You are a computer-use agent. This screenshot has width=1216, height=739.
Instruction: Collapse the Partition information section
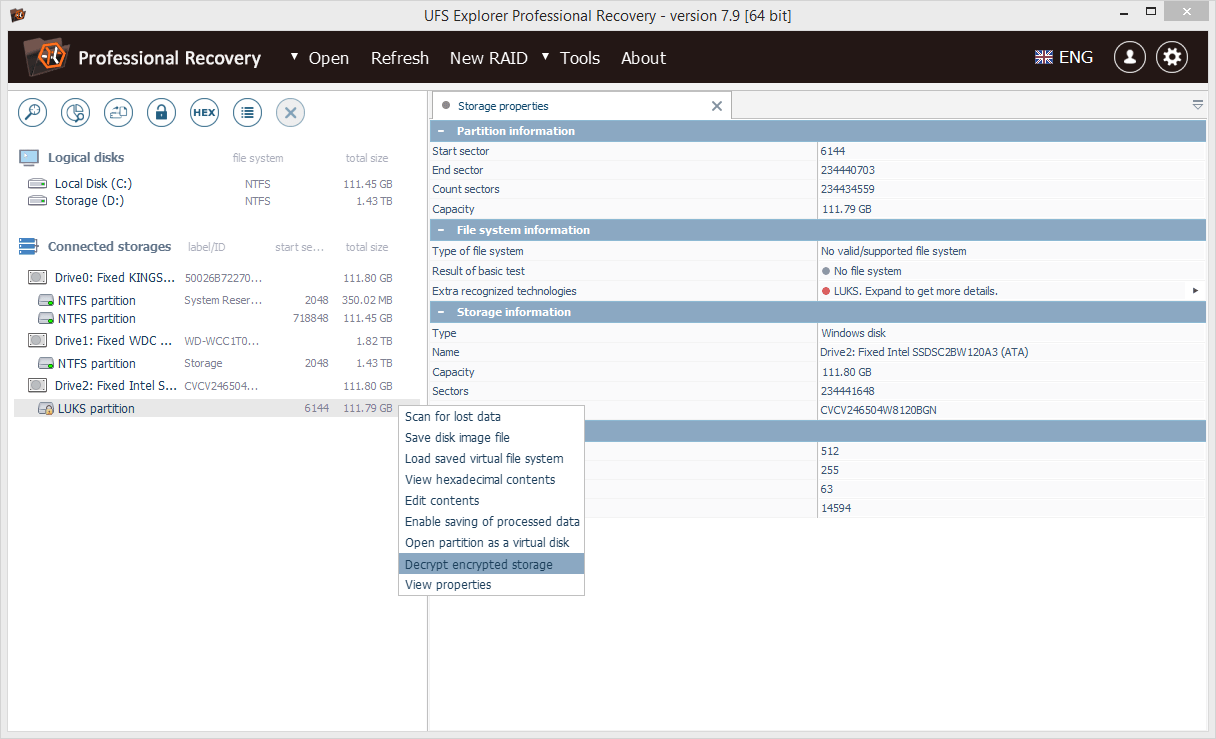point(441,131)
